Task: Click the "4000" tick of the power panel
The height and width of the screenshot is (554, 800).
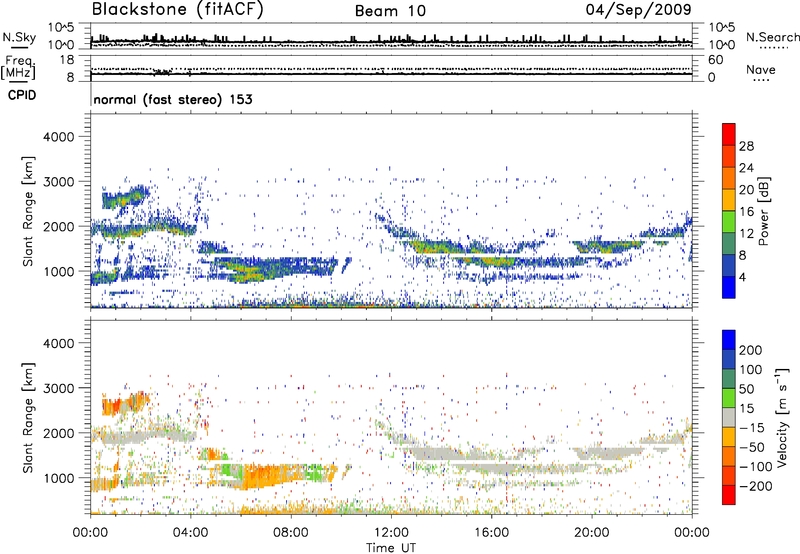Action: point(58,137)
